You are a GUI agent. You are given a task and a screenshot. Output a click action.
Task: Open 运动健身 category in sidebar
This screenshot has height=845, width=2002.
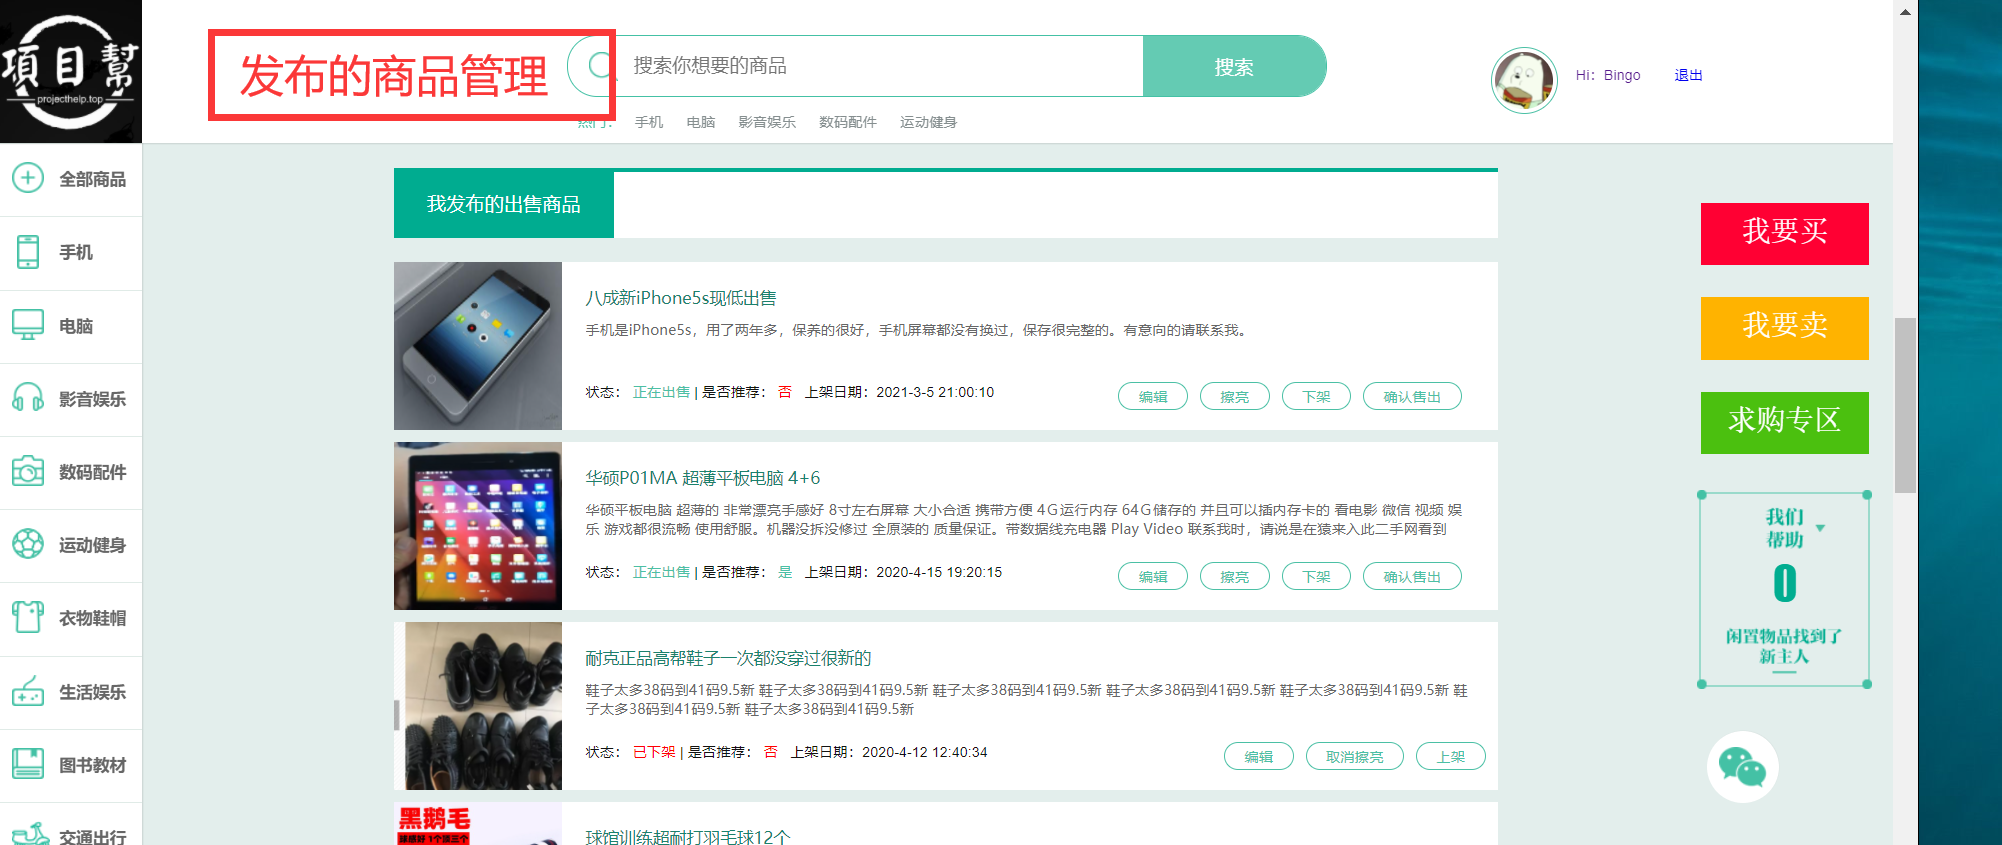tap(92, 545)
